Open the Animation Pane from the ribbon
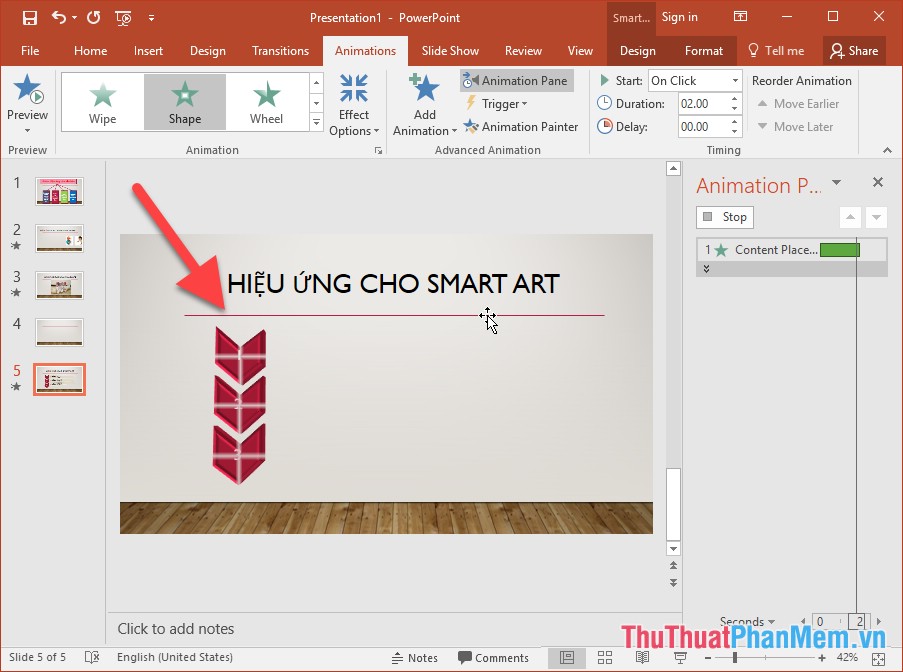The height and width of the screenshot is (672, 903). point(516,80)
